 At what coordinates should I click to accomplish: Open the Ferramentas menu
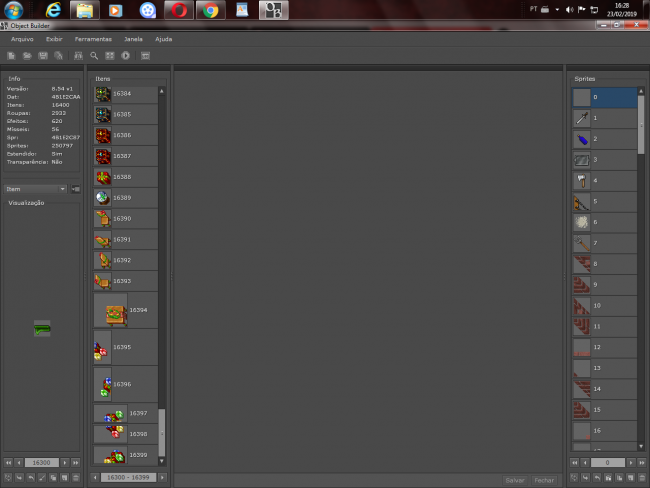[x=93, y=39]
